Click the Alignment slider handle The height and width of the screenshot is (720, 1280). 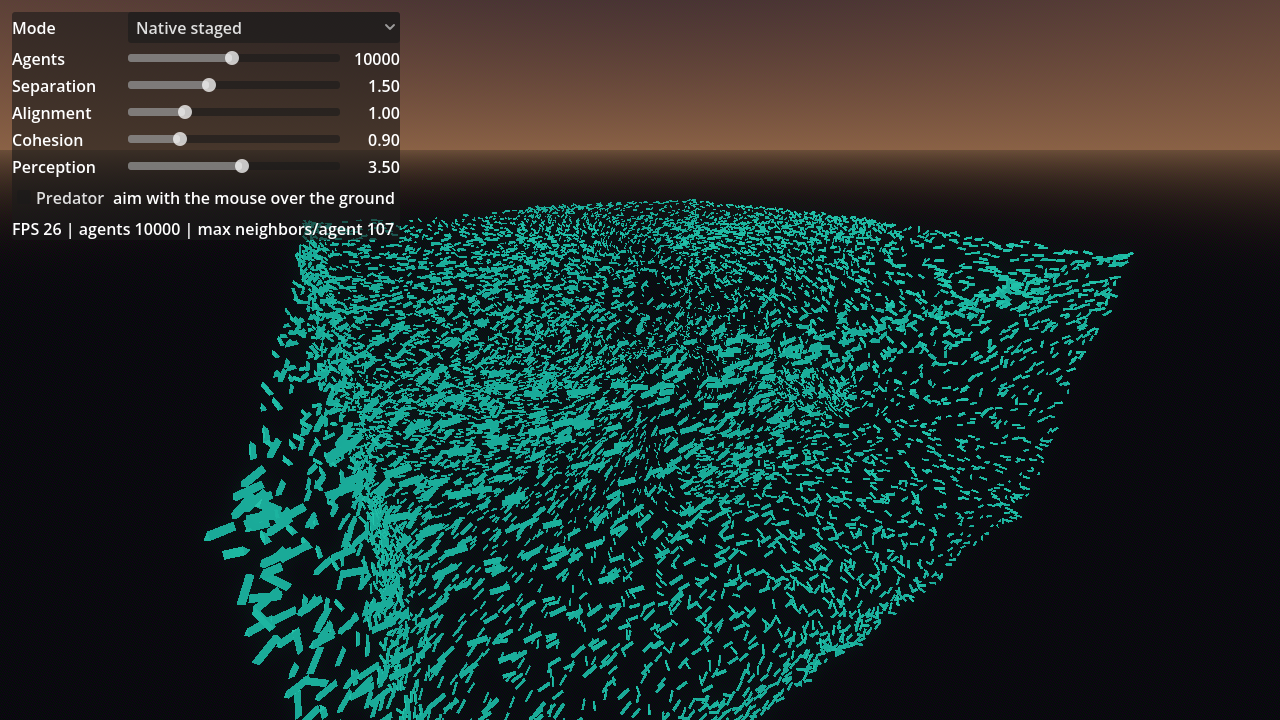[185, 112]
